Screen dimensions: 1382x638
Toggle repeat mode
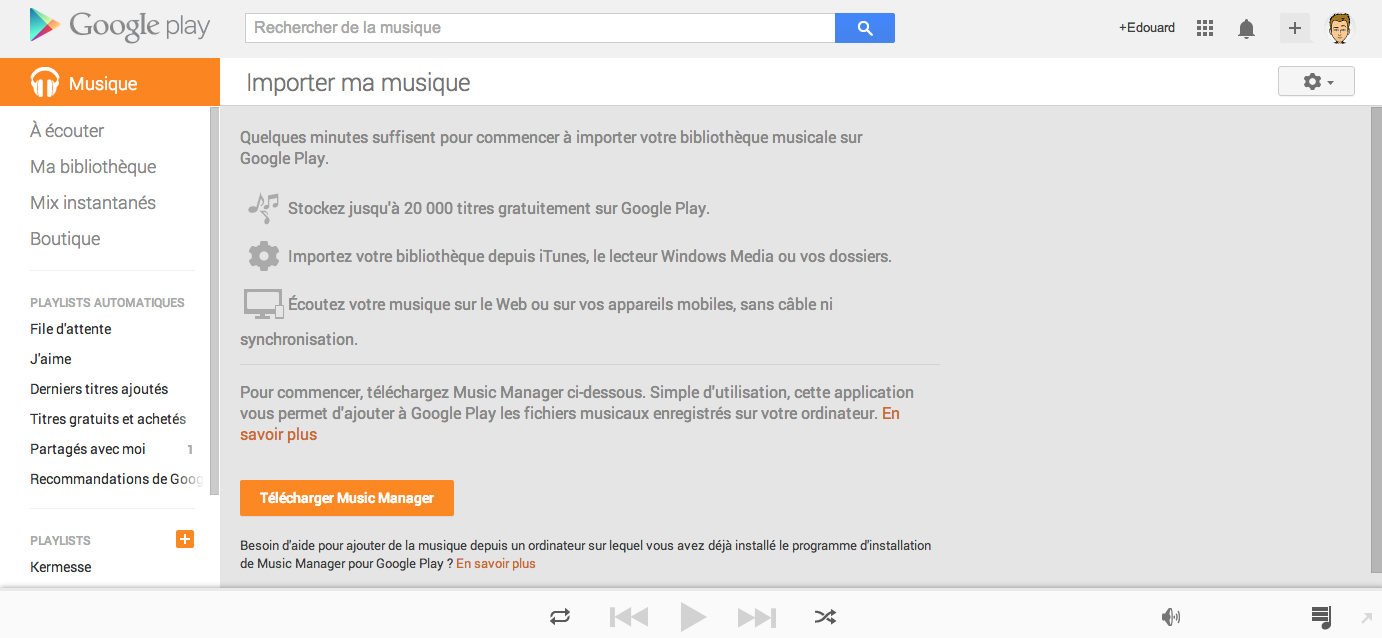pos(560,617)
